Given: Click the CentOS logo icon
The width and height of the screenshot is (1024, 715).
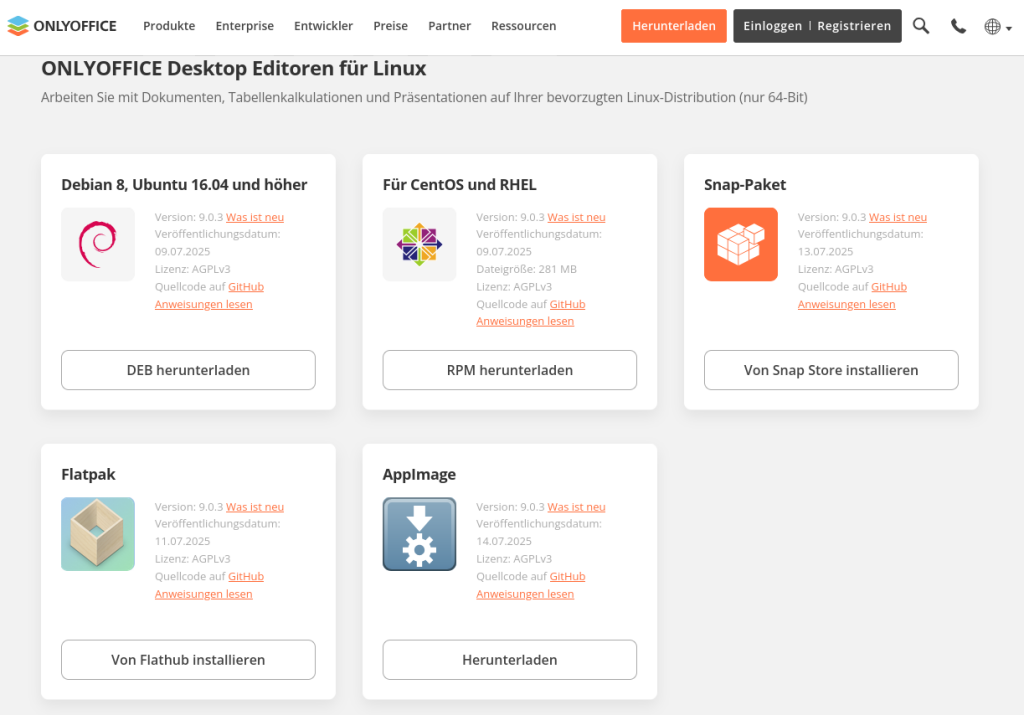Looking at the screenshot, I should 419,244.
